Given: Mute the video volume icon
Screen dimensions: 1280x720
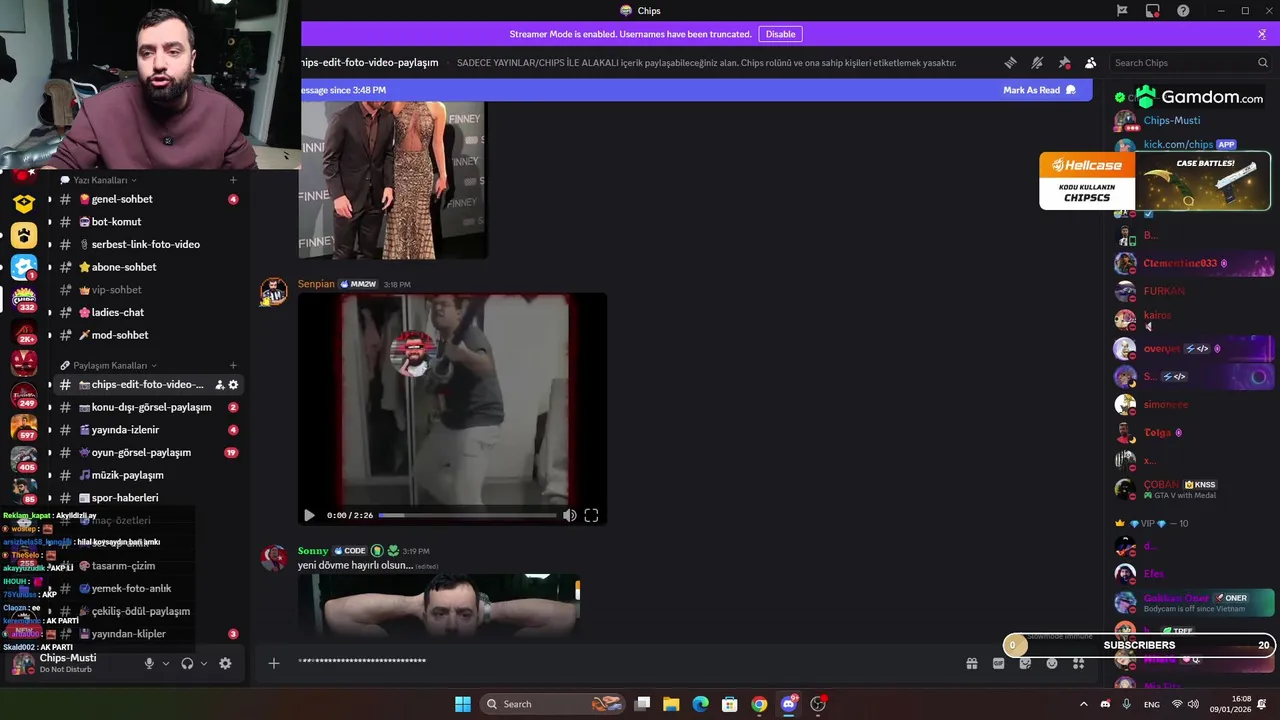Looking at the screenshot, I should point(569,515).
